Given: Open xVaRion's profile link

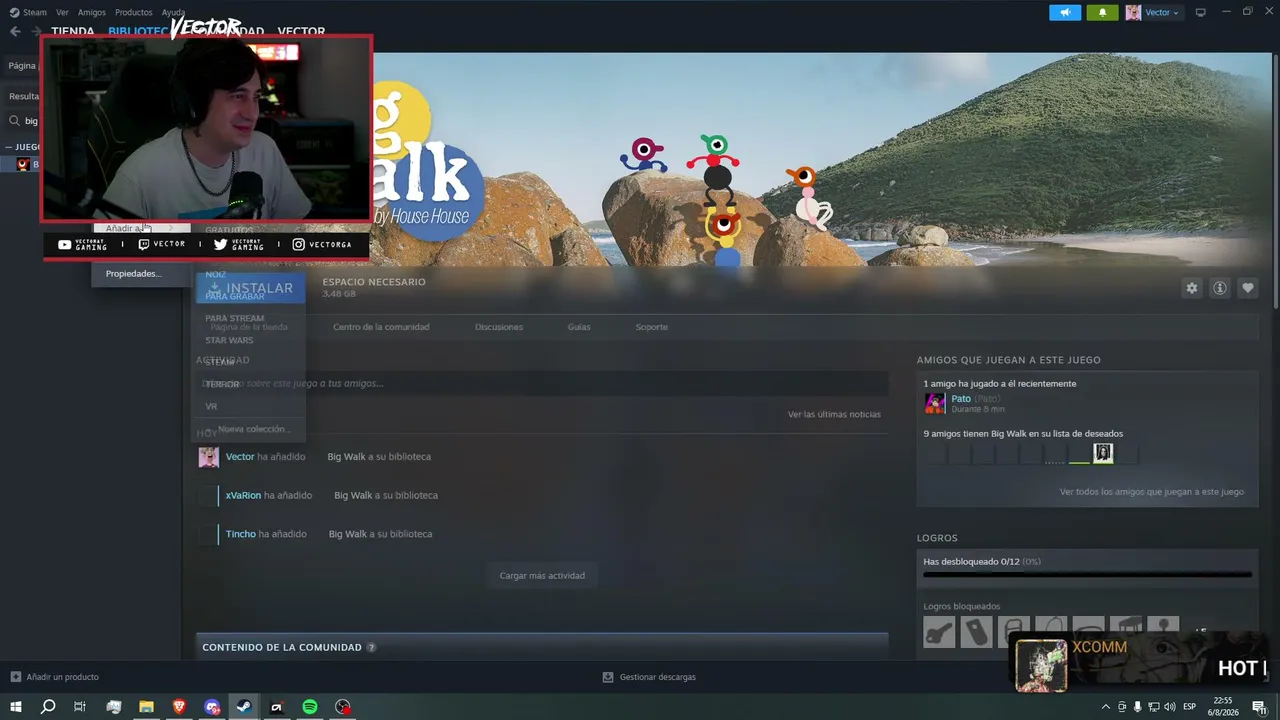Looking at the screenshot, I should (243, 495).
